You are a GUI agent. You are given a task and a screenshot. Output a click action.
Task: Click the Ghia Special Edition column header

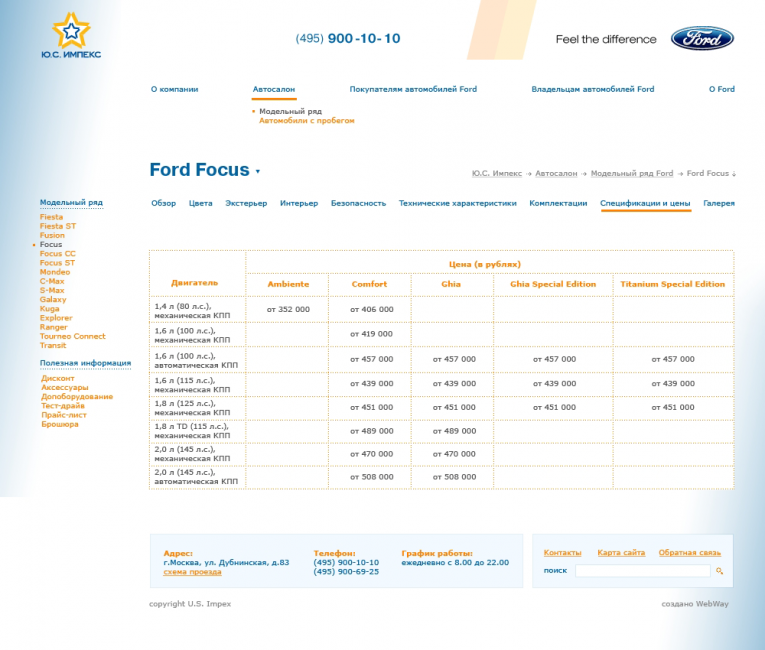coord(553,284)
